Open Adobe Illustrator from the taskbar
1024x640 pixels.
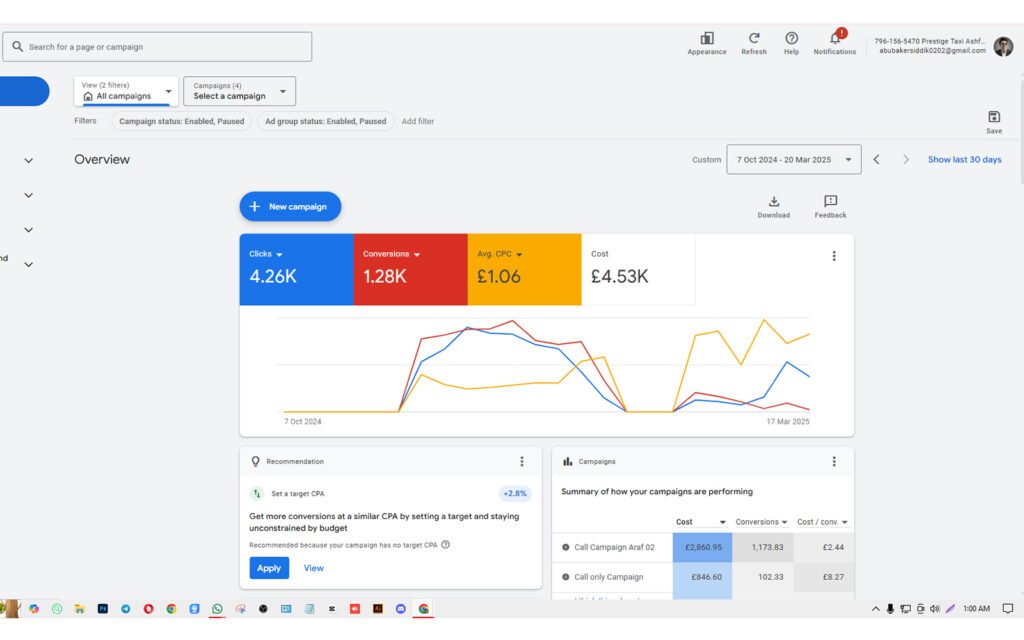click(x=377, y=608)
